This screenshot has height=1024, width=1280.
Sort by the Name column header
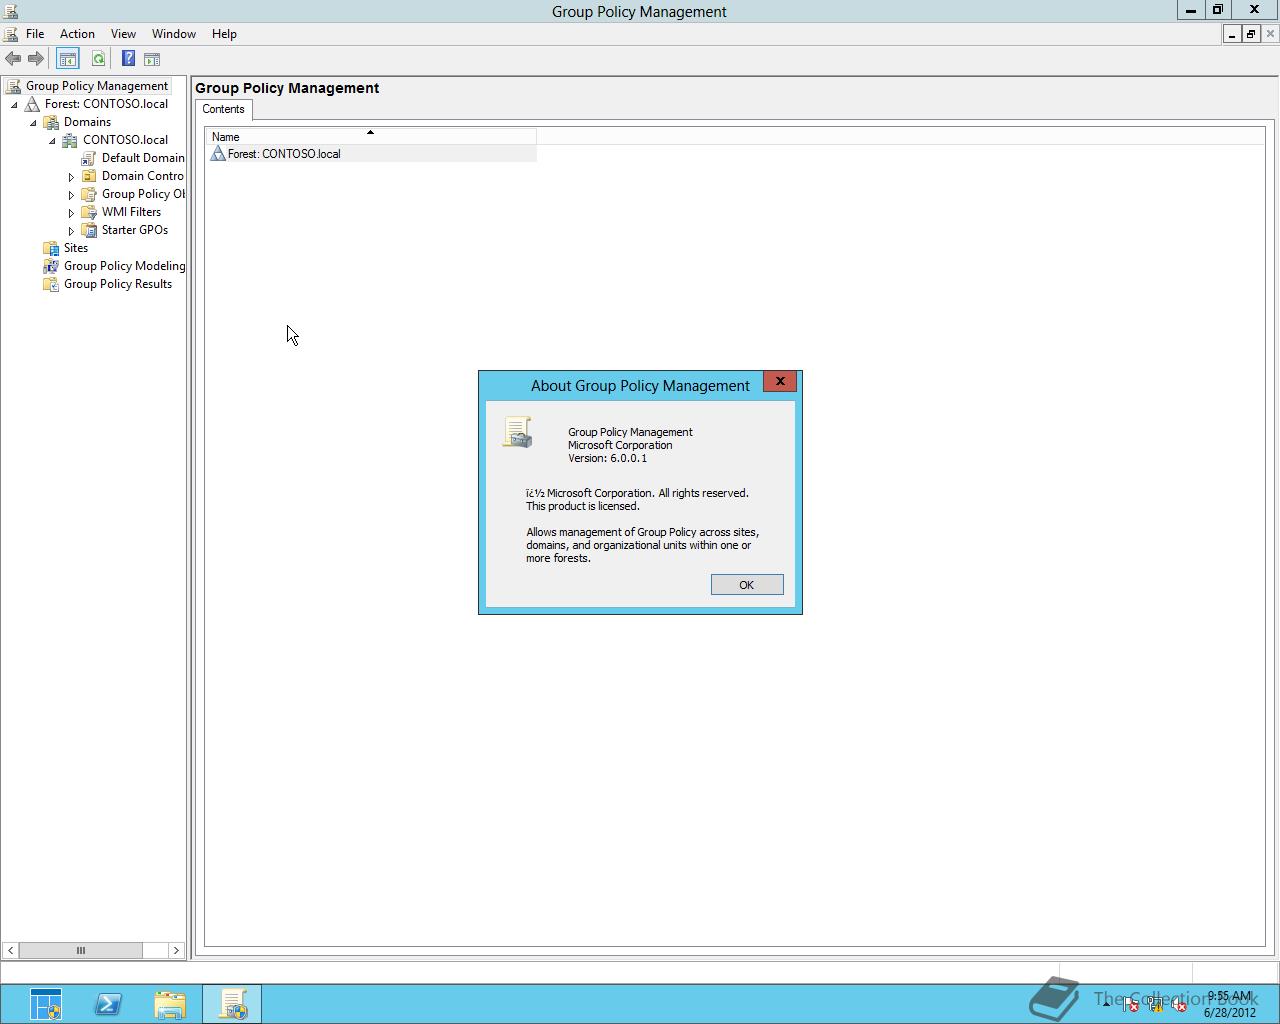click(x=371, y=137)
